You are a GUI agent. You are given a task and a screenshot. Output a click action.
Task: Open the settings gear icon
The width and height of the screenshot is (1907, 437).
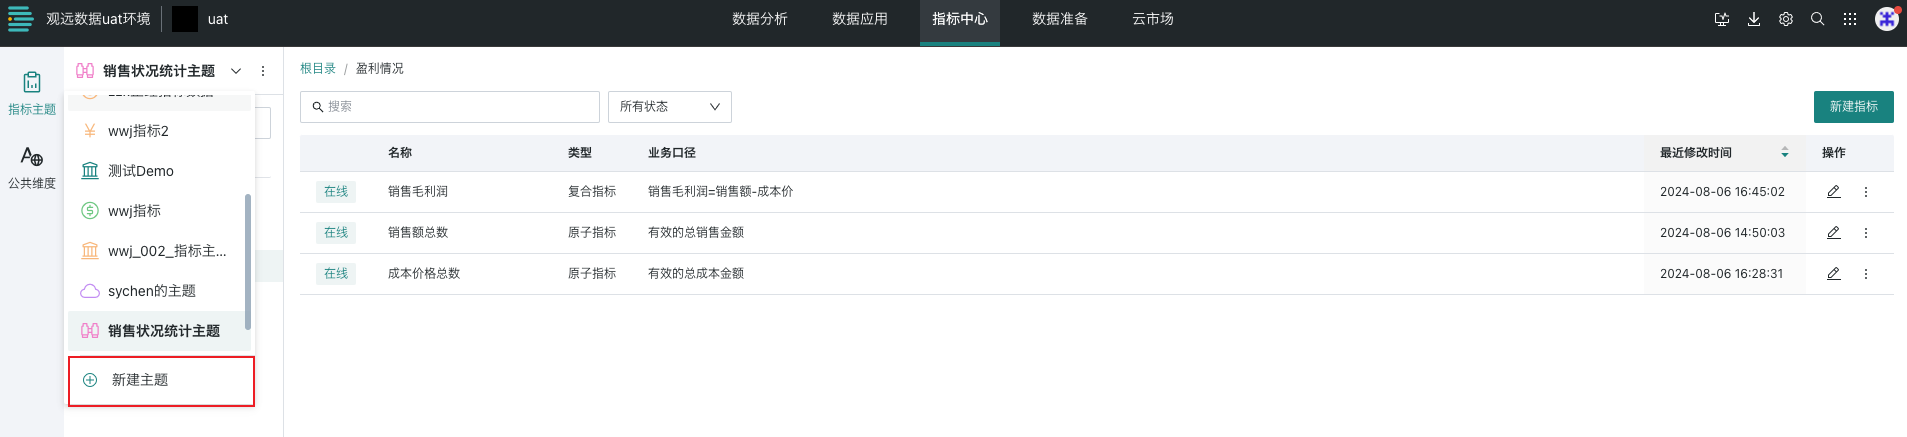[x=1786, y=19]
